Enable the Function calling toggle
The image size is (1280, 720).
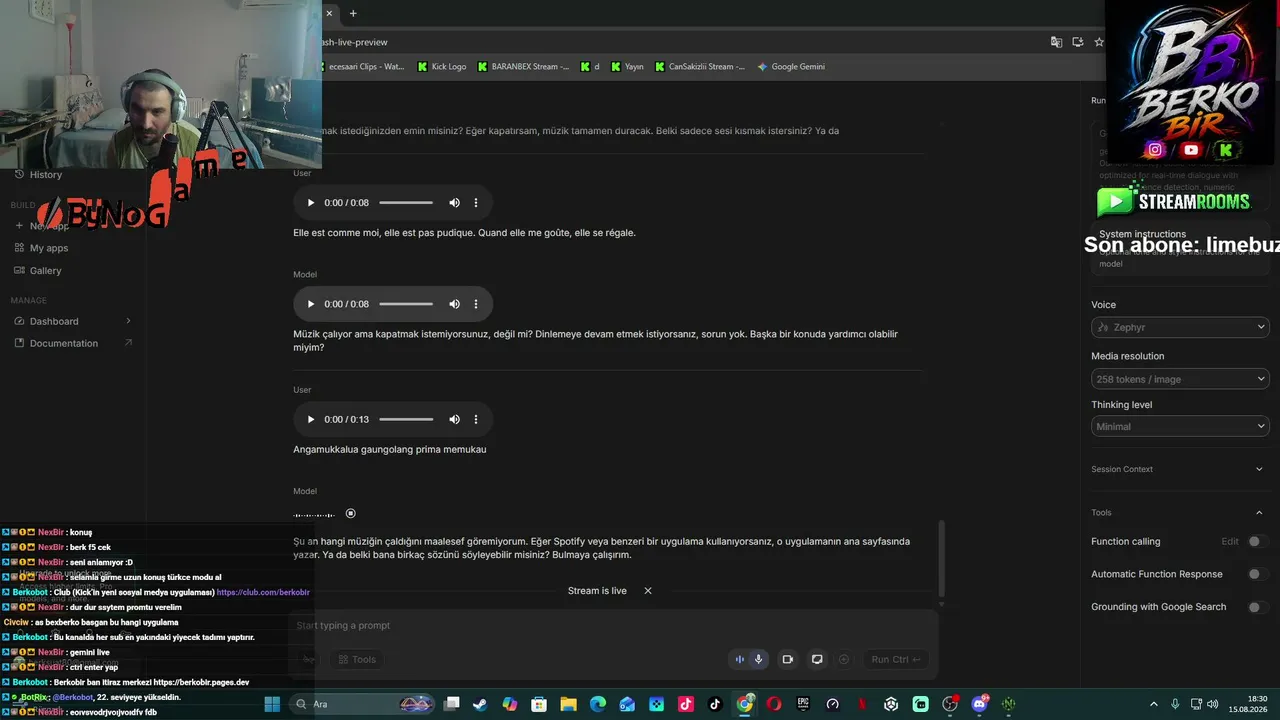1257,542
